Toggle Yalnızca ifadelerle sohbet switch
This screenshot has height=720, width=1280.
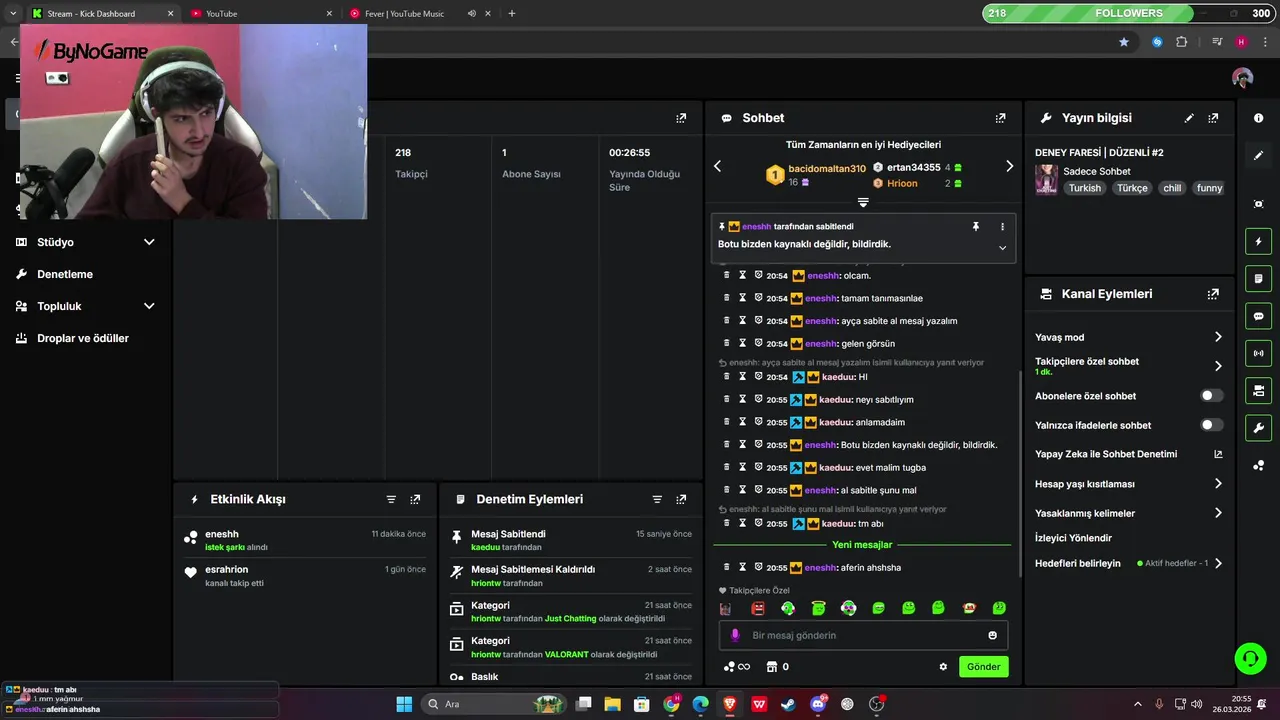coord(1211,425)
